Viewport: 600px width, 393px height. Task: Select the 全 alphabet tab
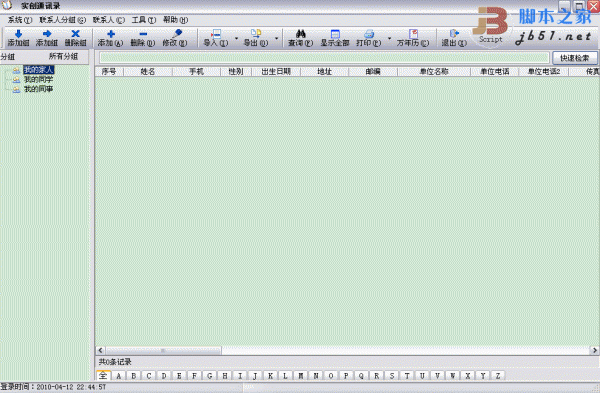tap(103, 375)
